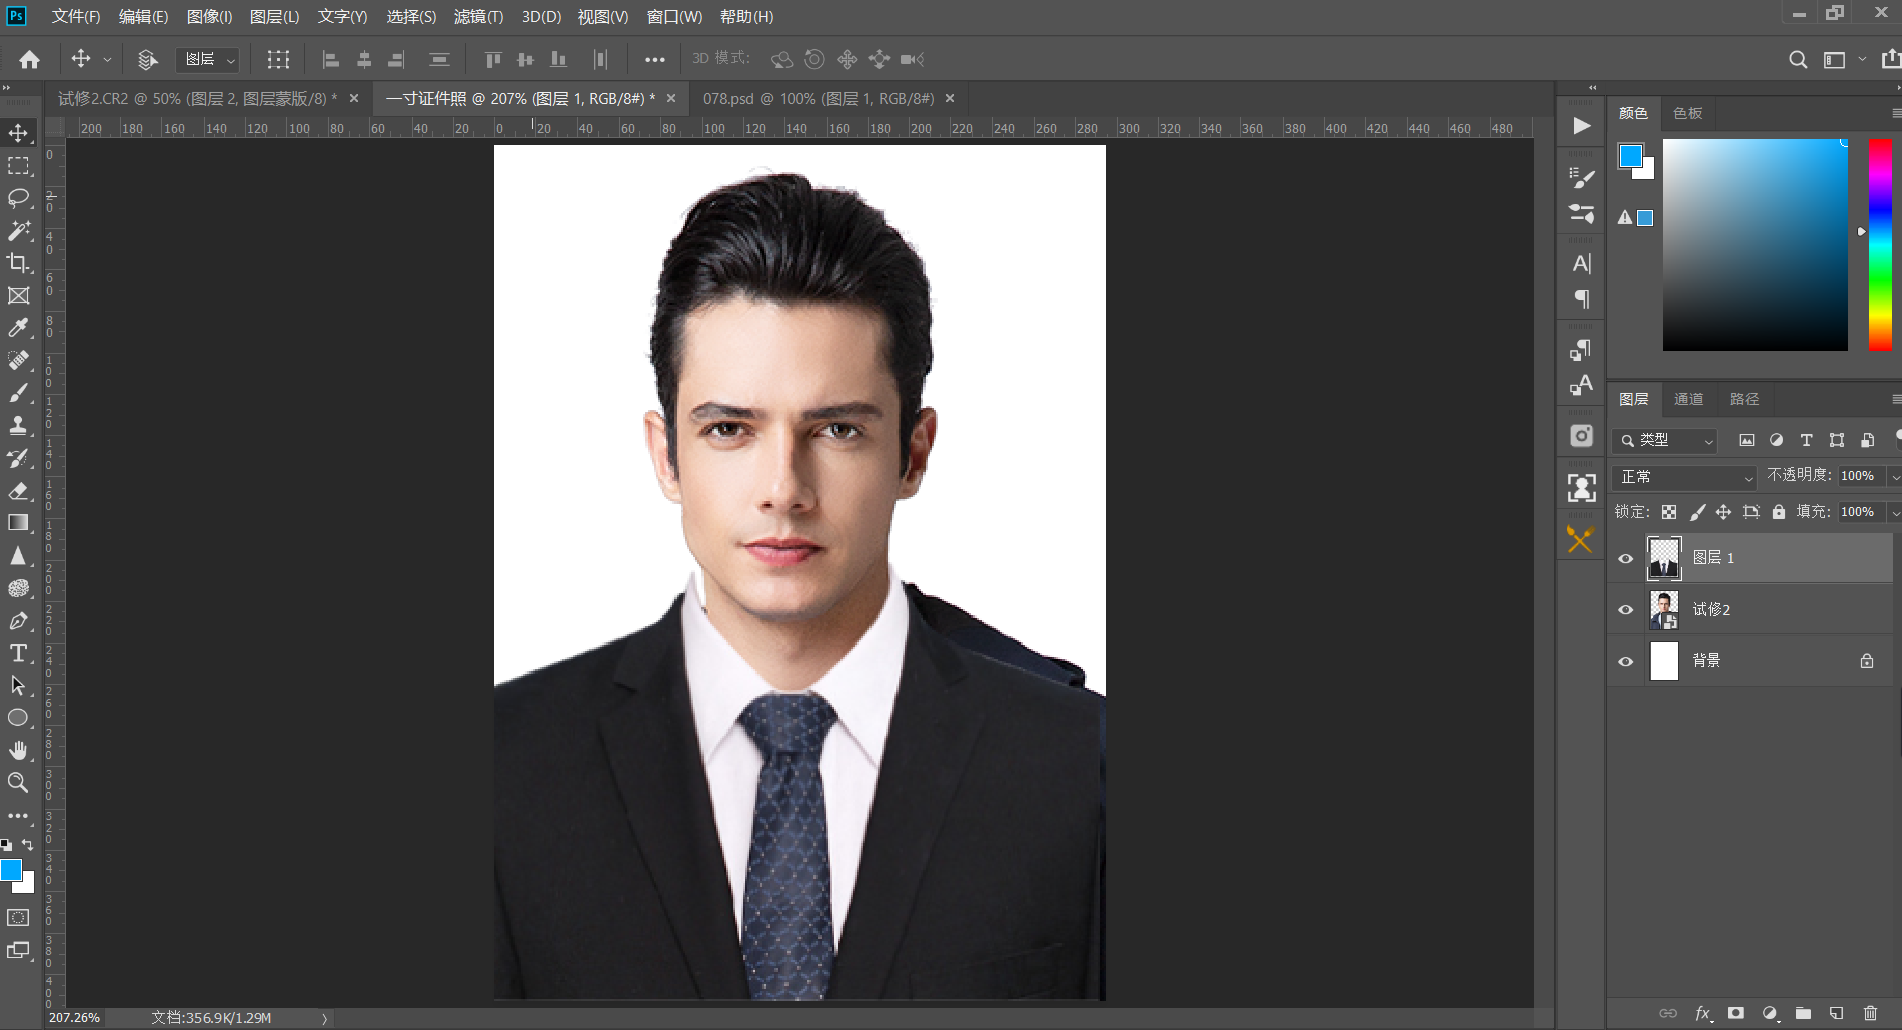The width and height of the screenshot is (1902, 1030).
Task: Open more align options ellipsis
Action: coord(655,59)
